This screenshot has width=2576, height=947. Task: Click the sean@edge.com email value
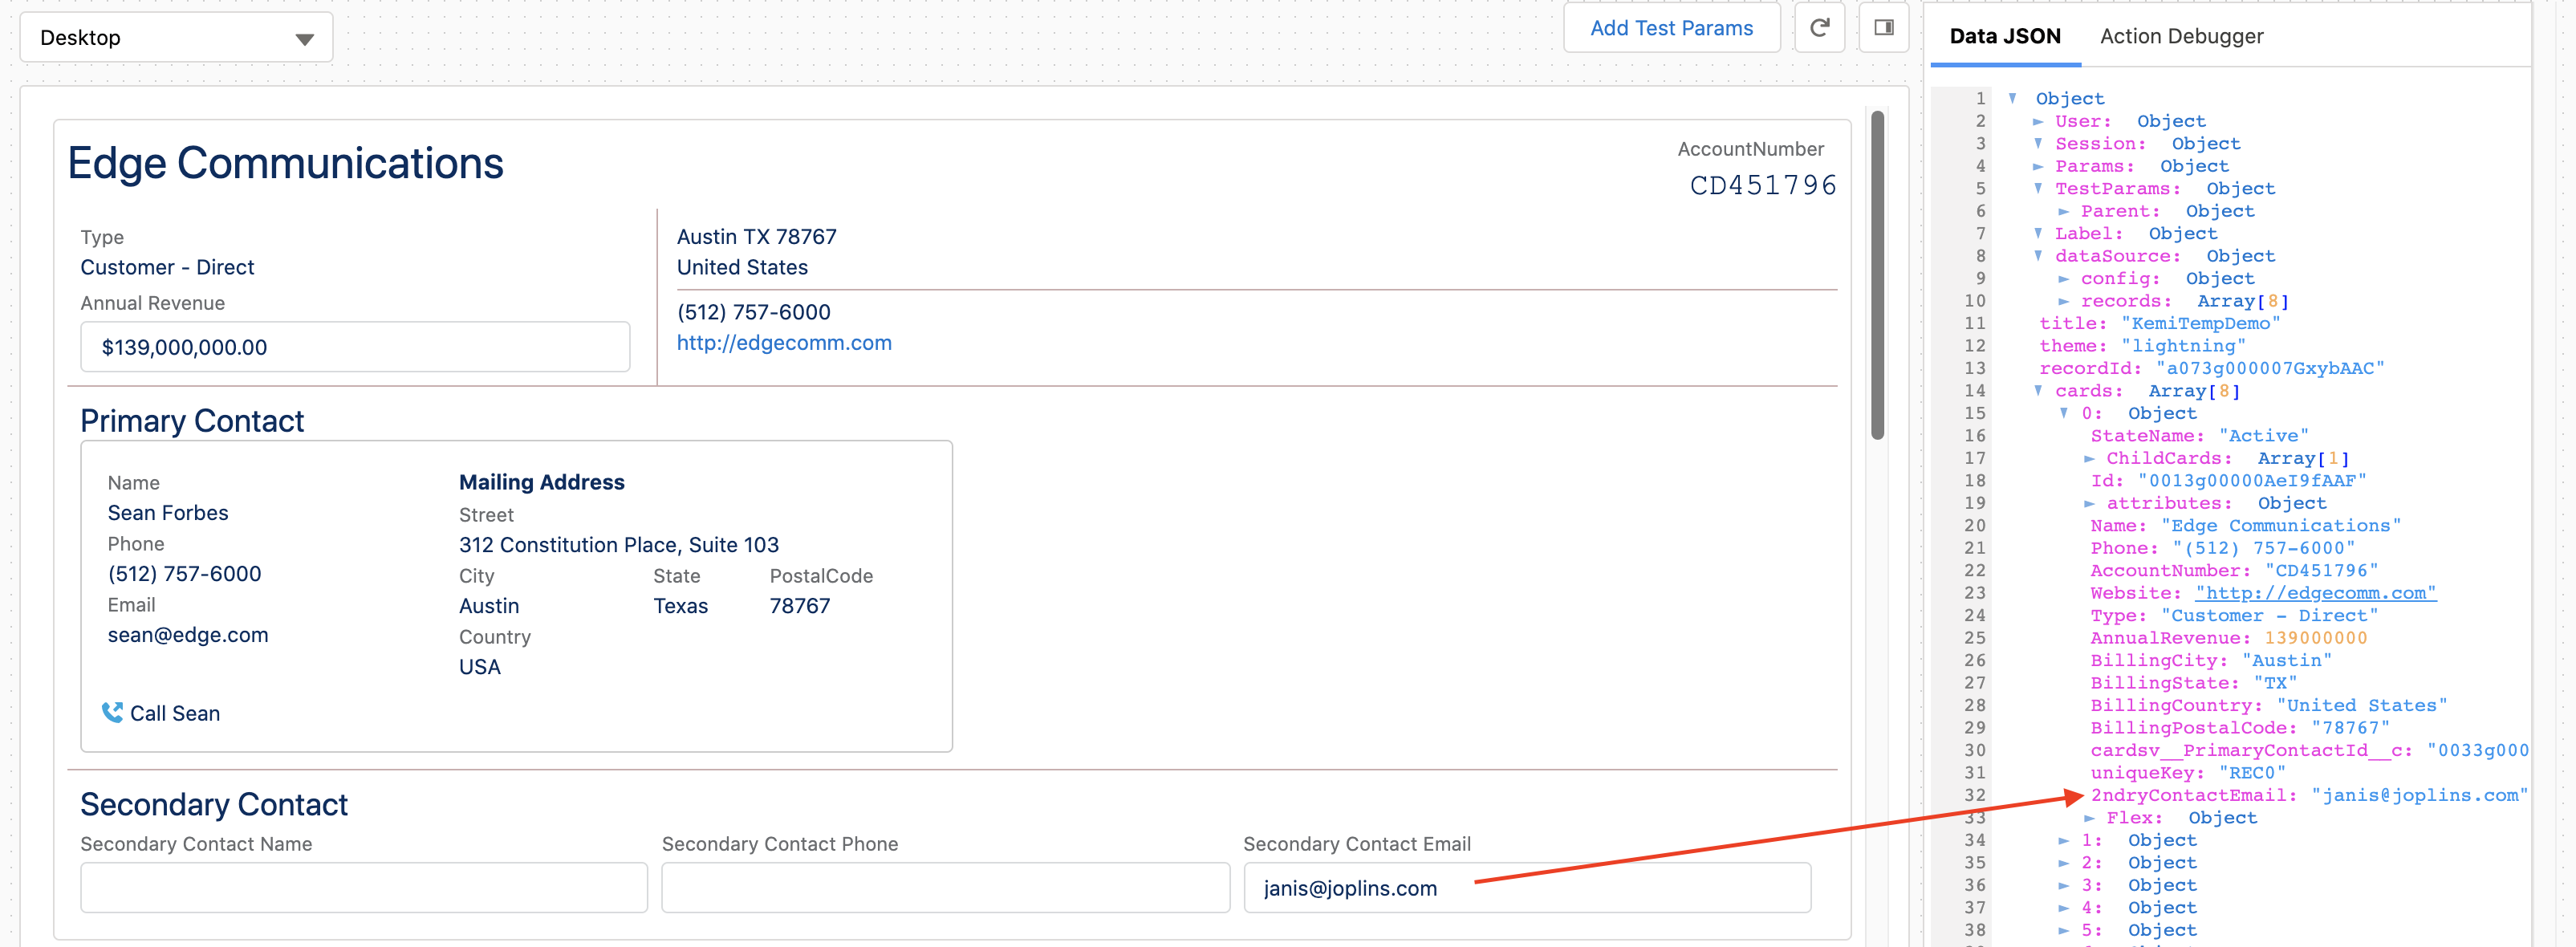(188, 635)
